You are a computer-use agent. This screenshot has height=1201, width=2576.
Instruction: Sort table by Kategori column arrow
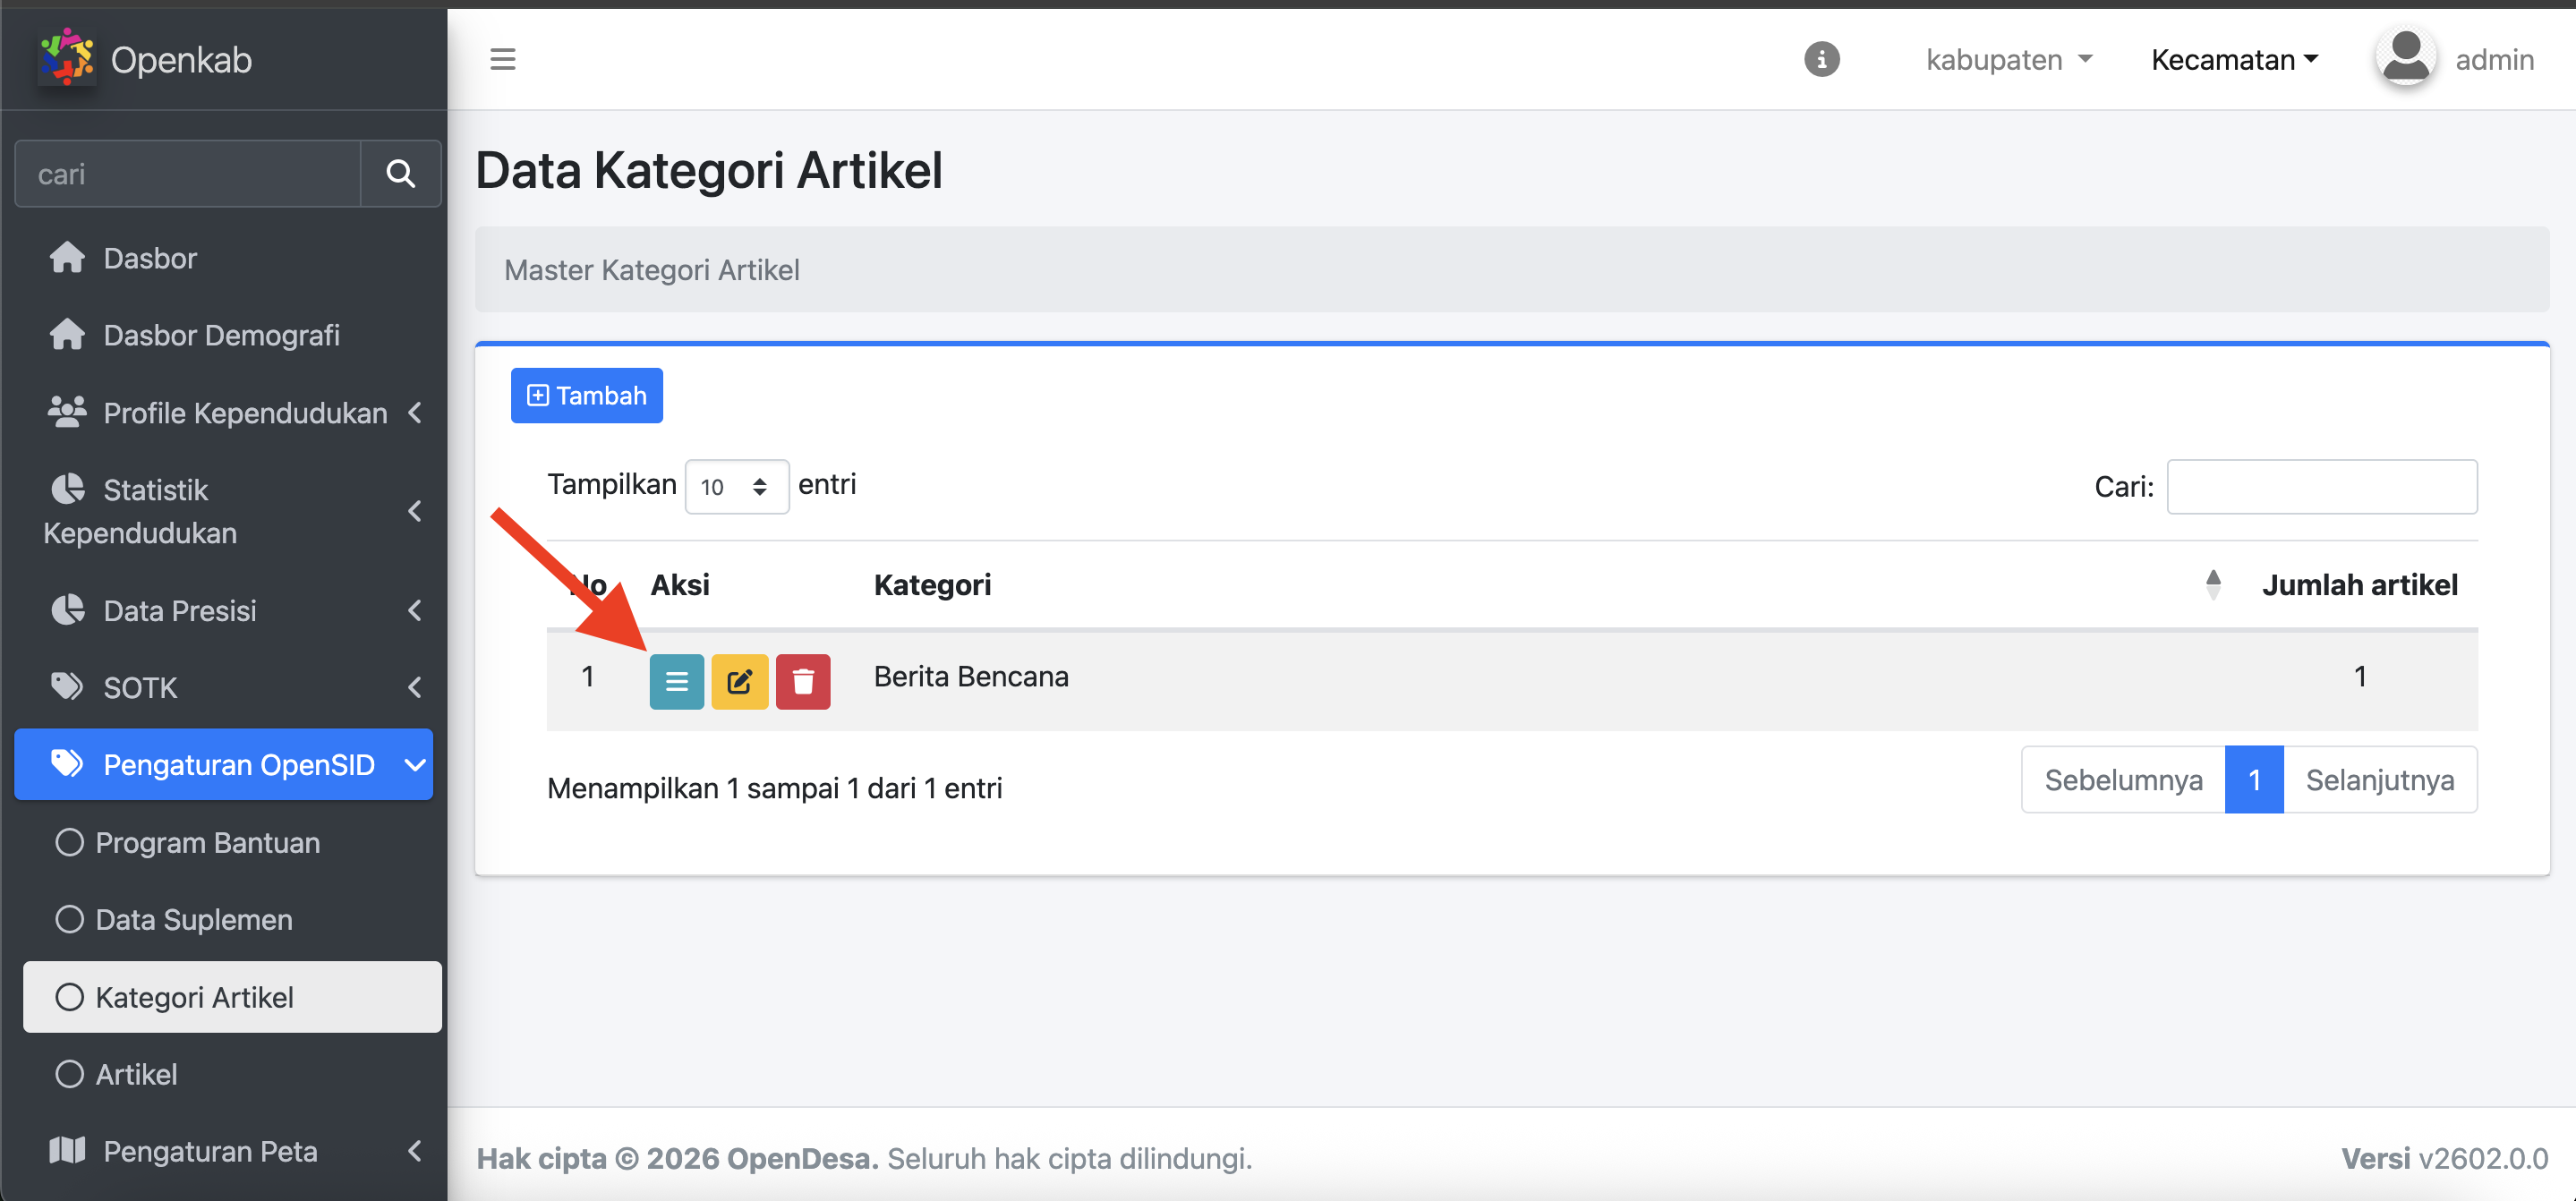(x=2212, y=584)
